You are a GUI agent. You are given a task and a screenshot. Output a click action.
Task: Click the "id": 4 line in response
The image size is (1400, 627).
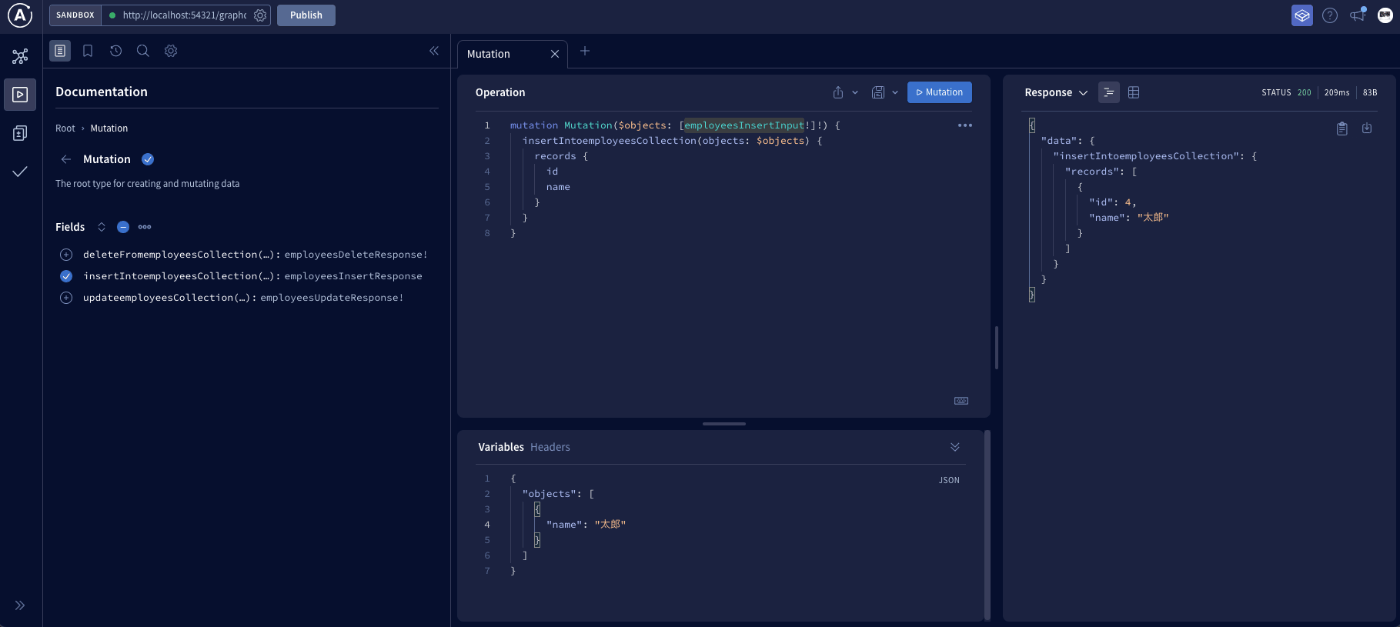[x=1113, y=202]
